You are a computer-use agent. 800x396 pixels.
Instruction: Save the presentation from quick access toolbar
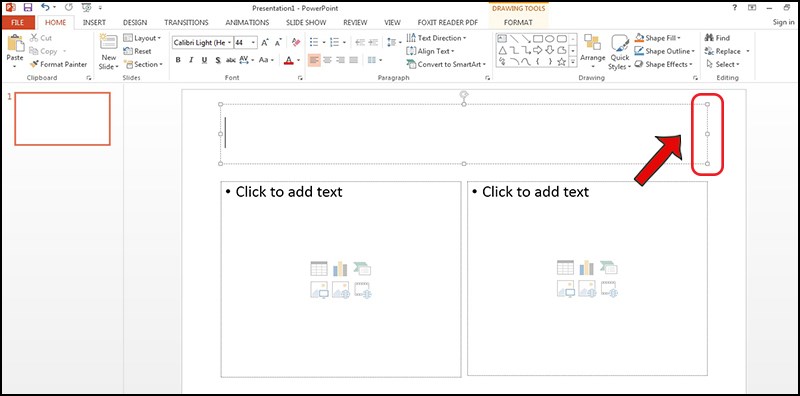(x=28, y=8)
